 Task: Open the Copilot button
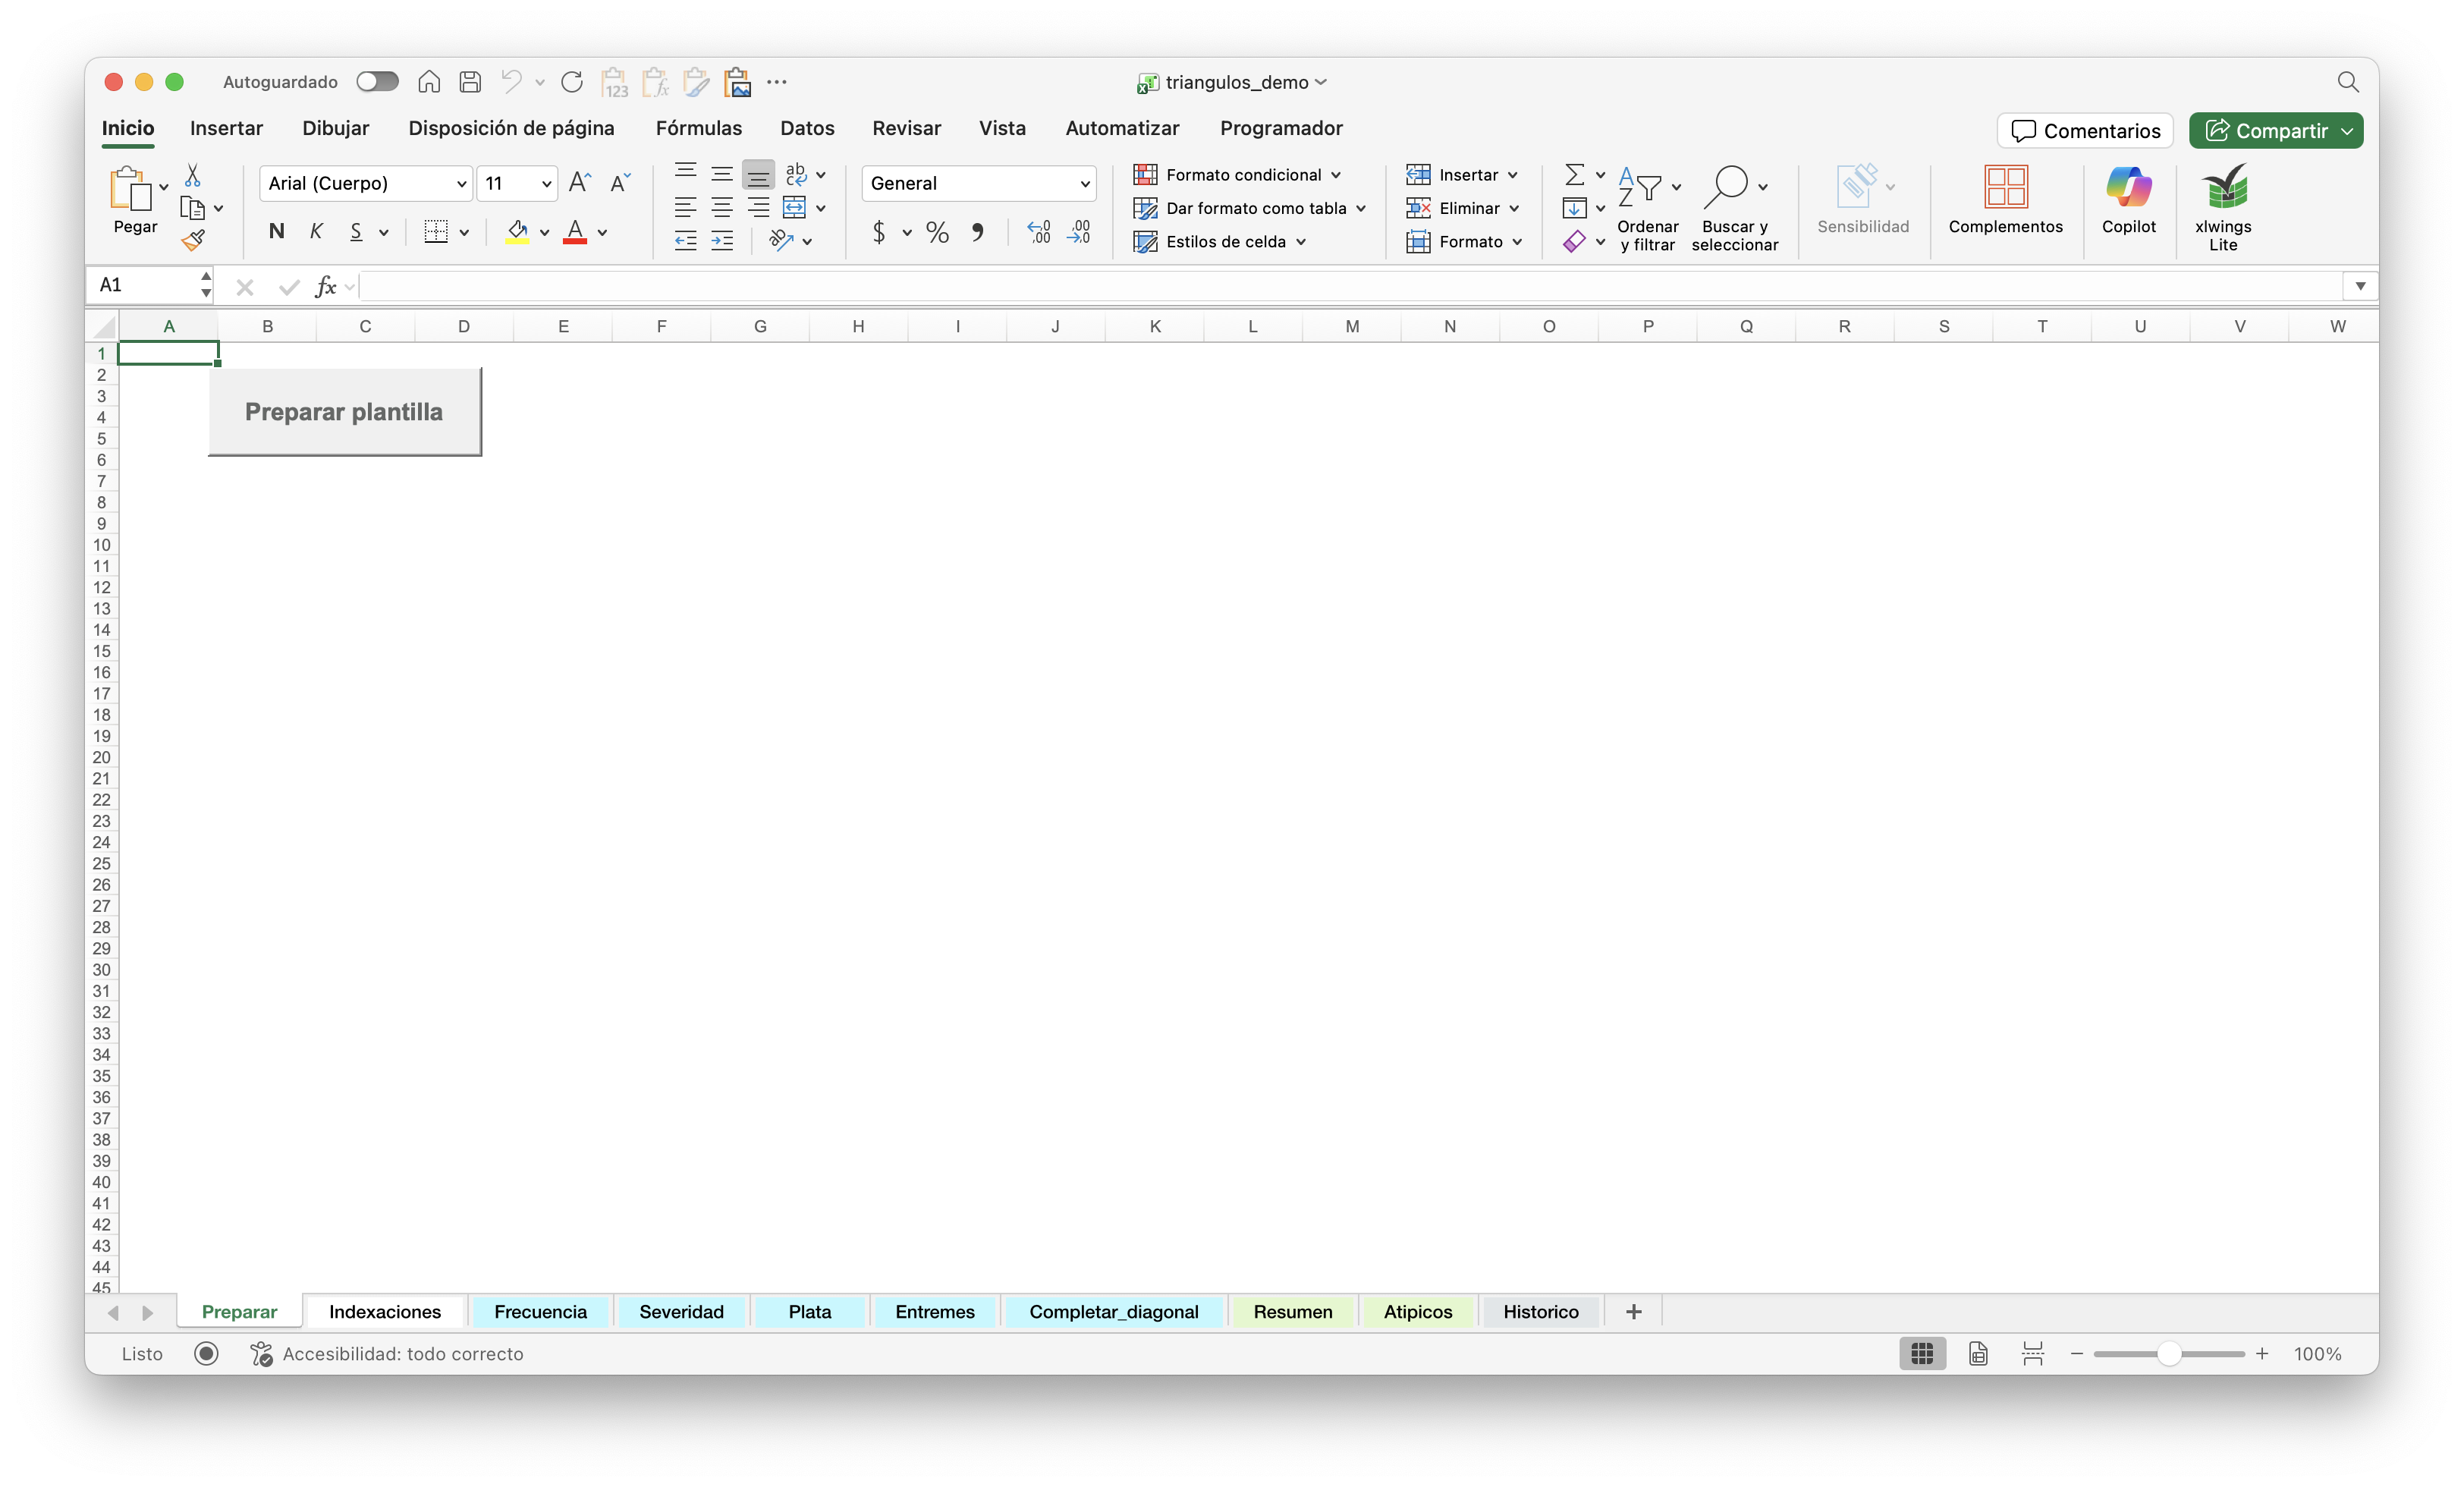2128,200
